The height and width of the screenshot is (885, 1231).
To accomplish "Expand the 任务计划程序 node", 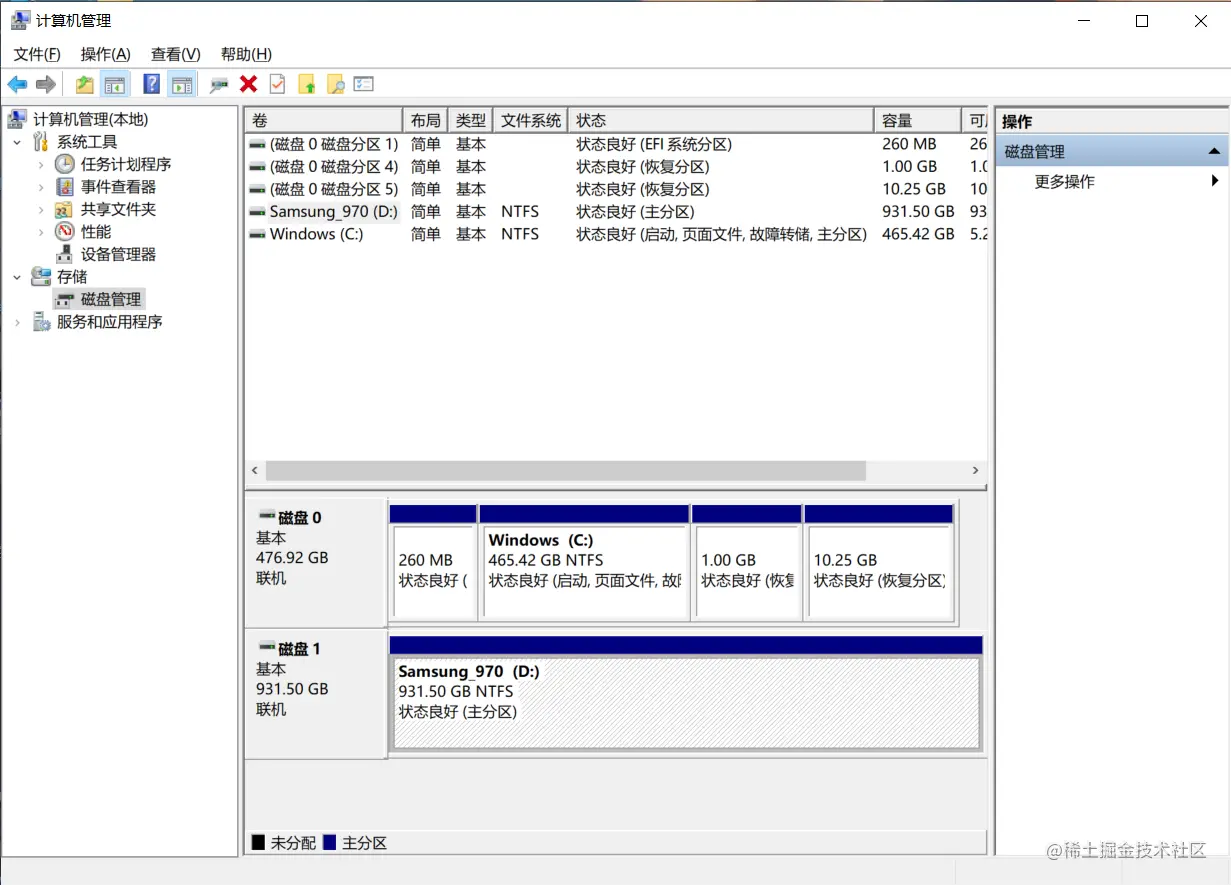I will point(41,164).
